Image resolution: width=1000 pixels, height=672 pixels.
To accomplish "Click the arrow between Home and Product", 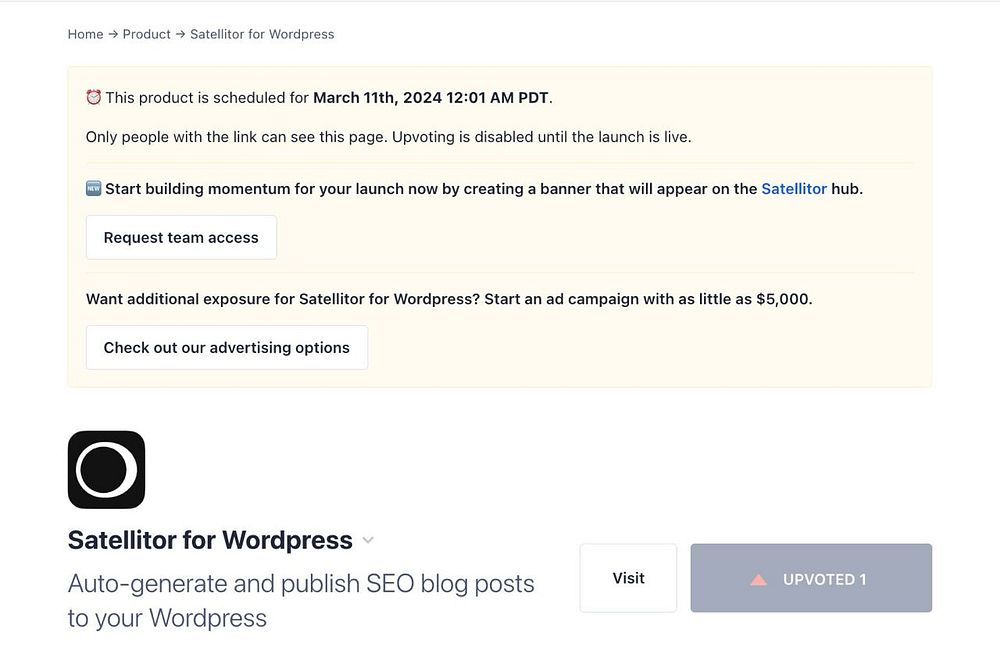I will pos(113,34).
